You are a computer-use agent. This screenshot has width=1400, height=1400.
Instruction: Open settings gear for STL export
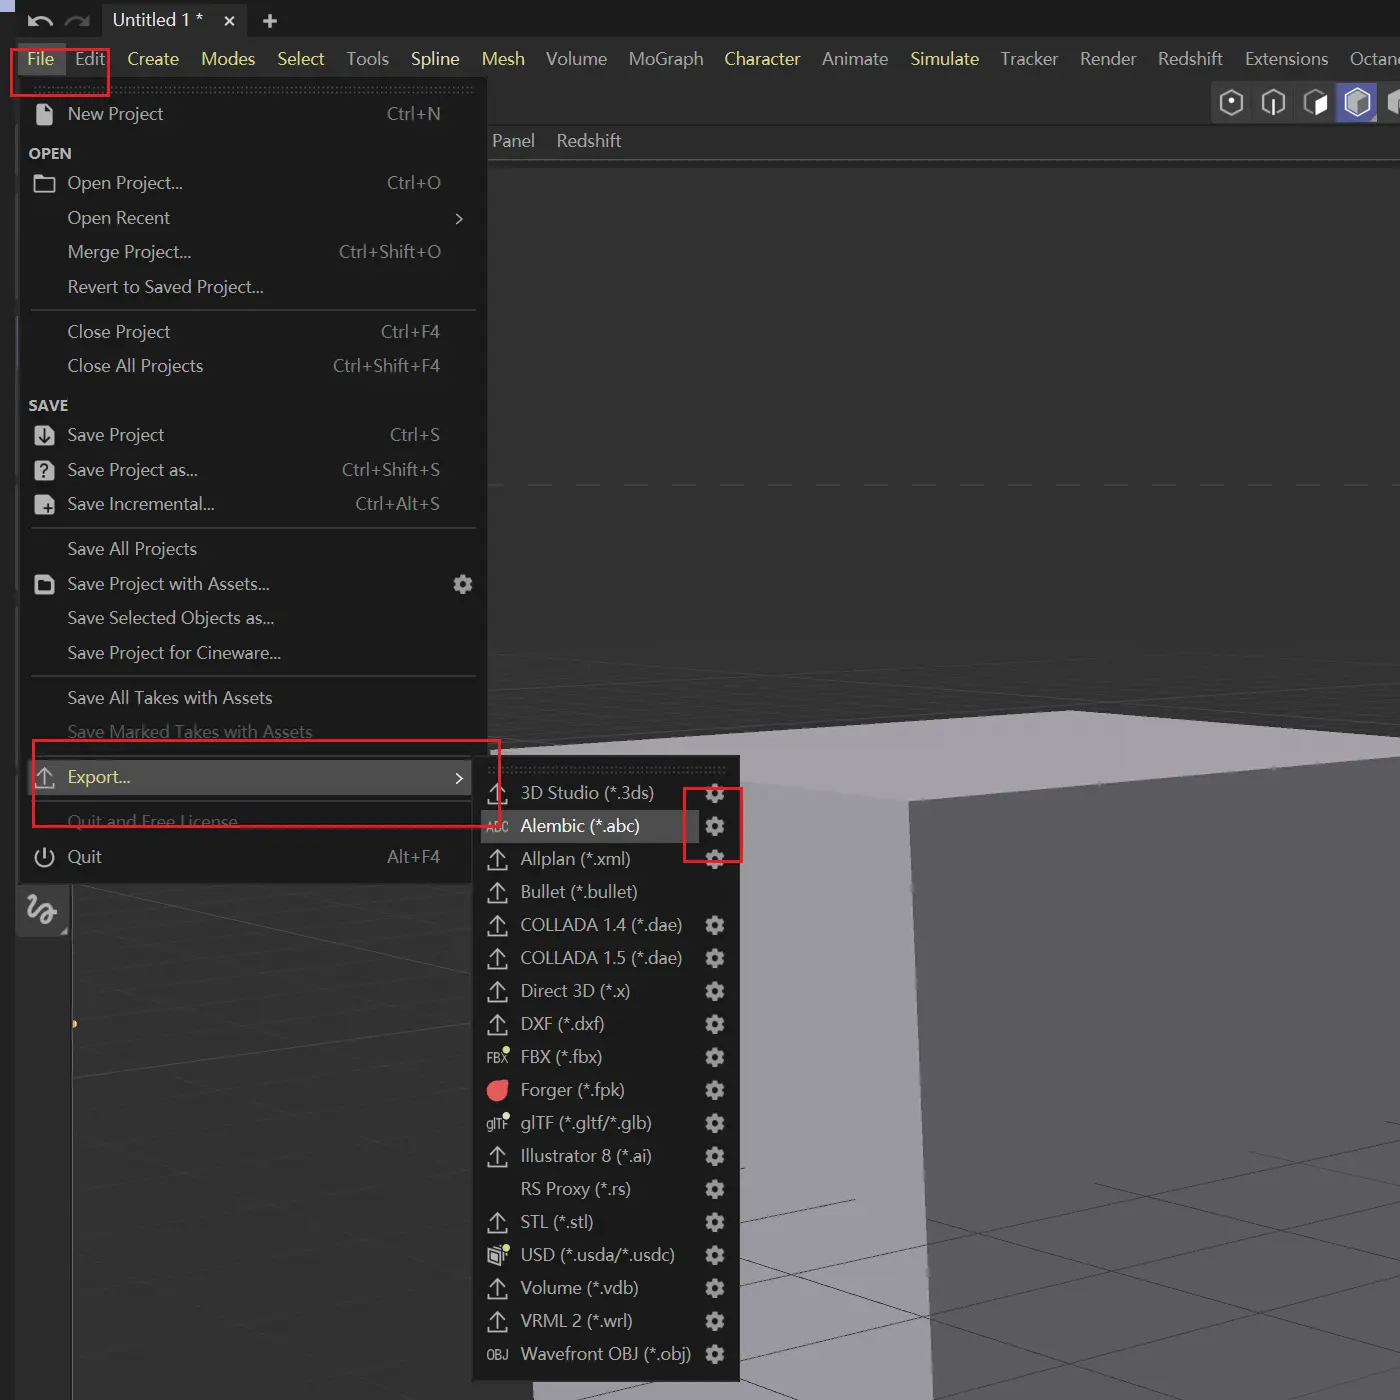coord(715,1222)
